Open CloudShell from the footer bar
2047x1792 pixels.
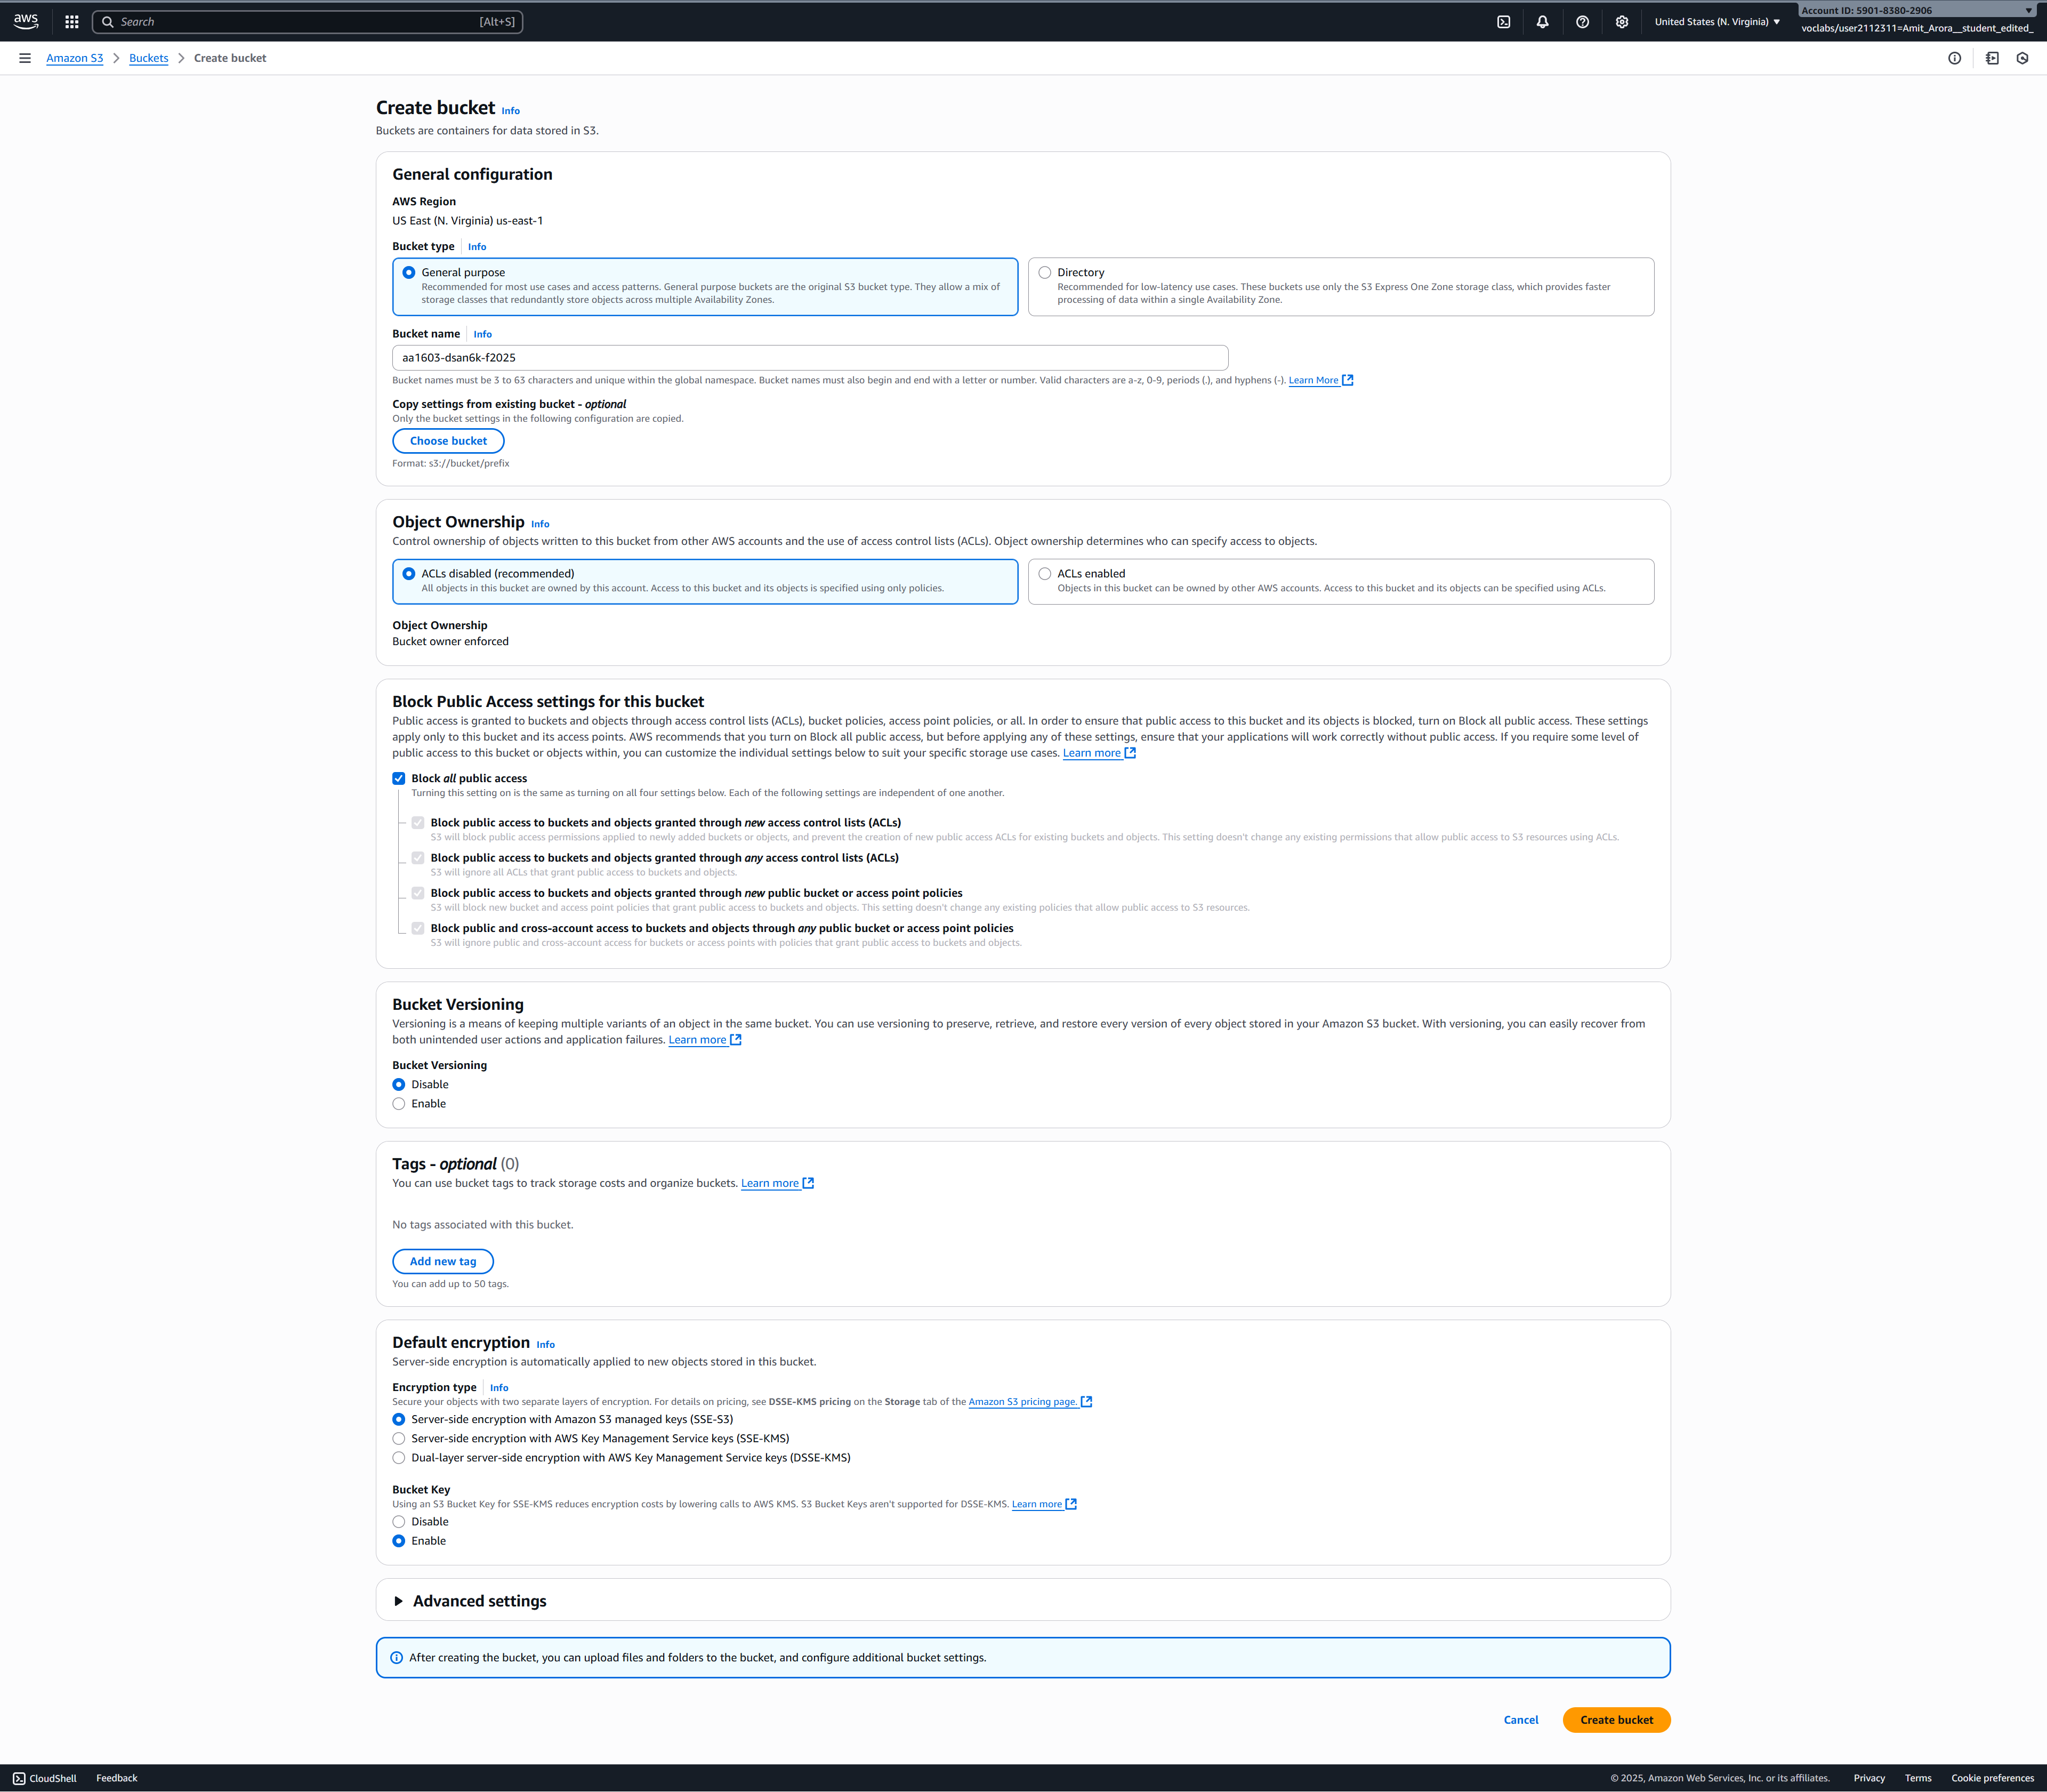click(45, 1778)
